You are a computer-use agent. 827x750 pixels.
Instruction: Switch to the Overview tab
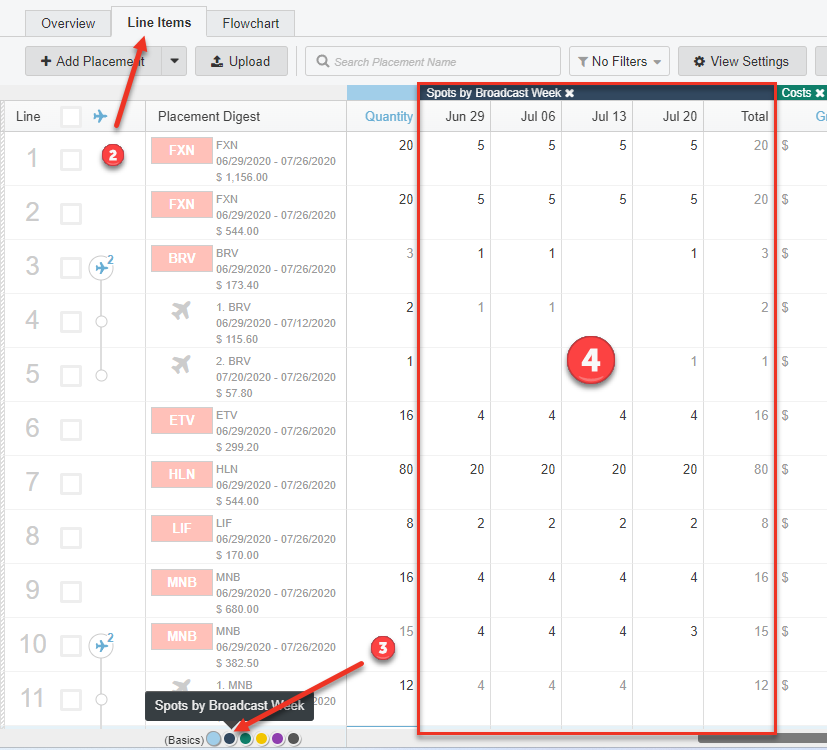[x=68, y=23]
